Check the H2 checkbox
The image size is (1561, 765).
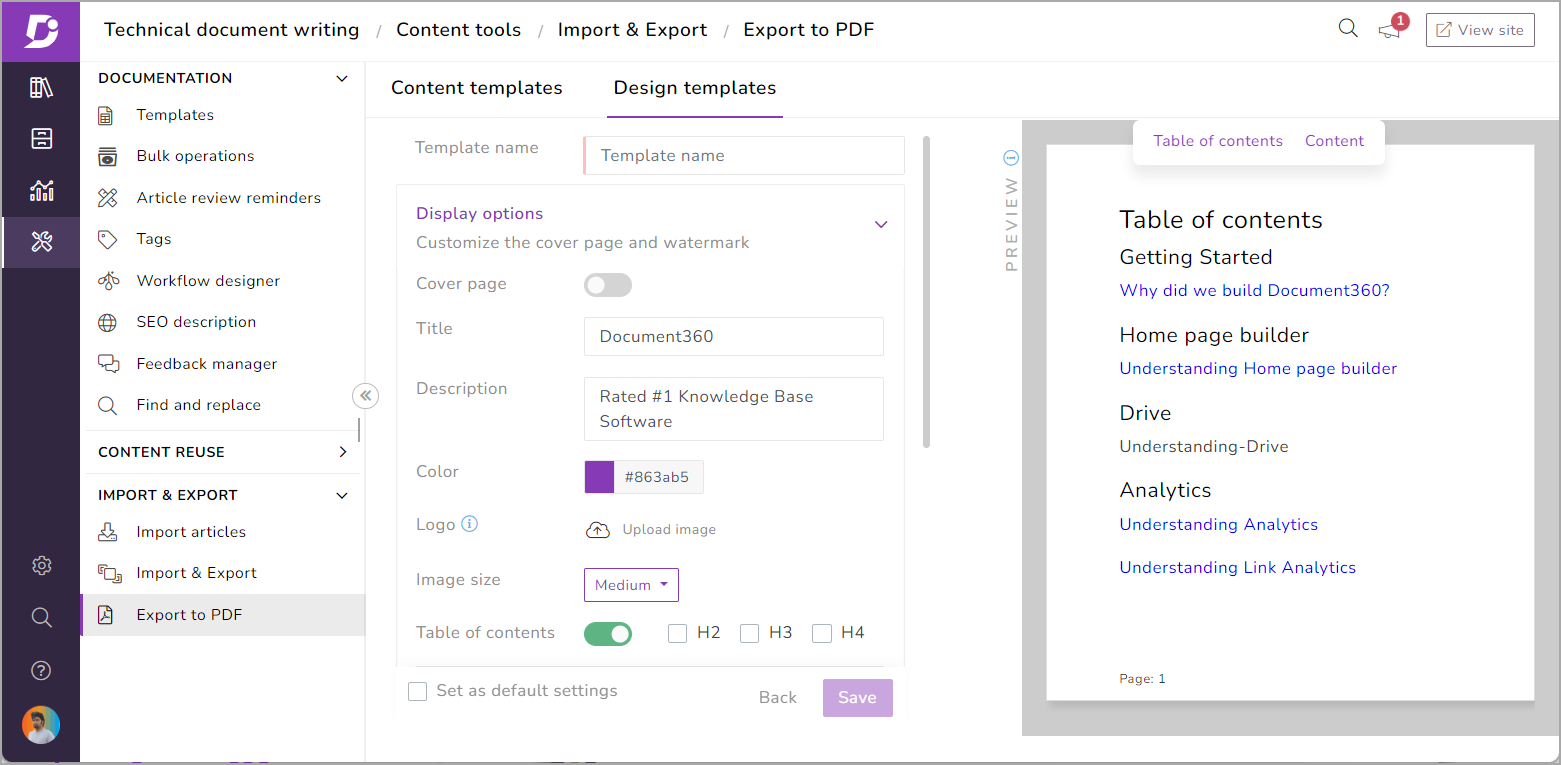[x=677, y=633]
